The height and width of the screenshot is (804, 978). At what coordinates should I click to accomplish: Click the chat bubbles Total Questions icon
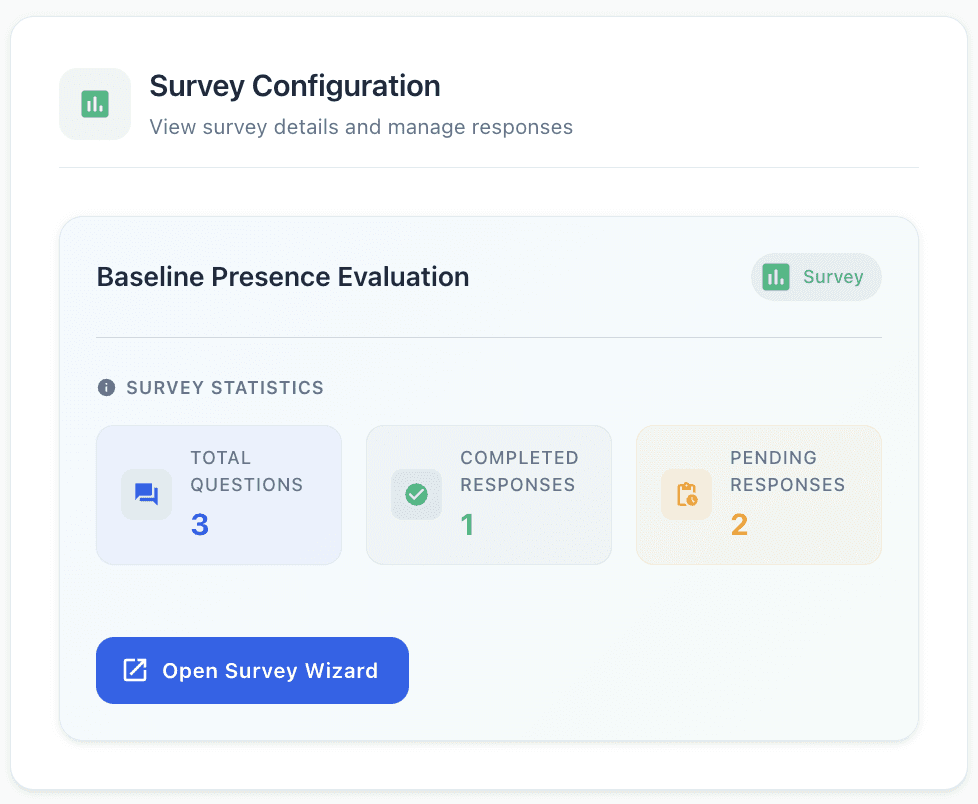(147, 495)
